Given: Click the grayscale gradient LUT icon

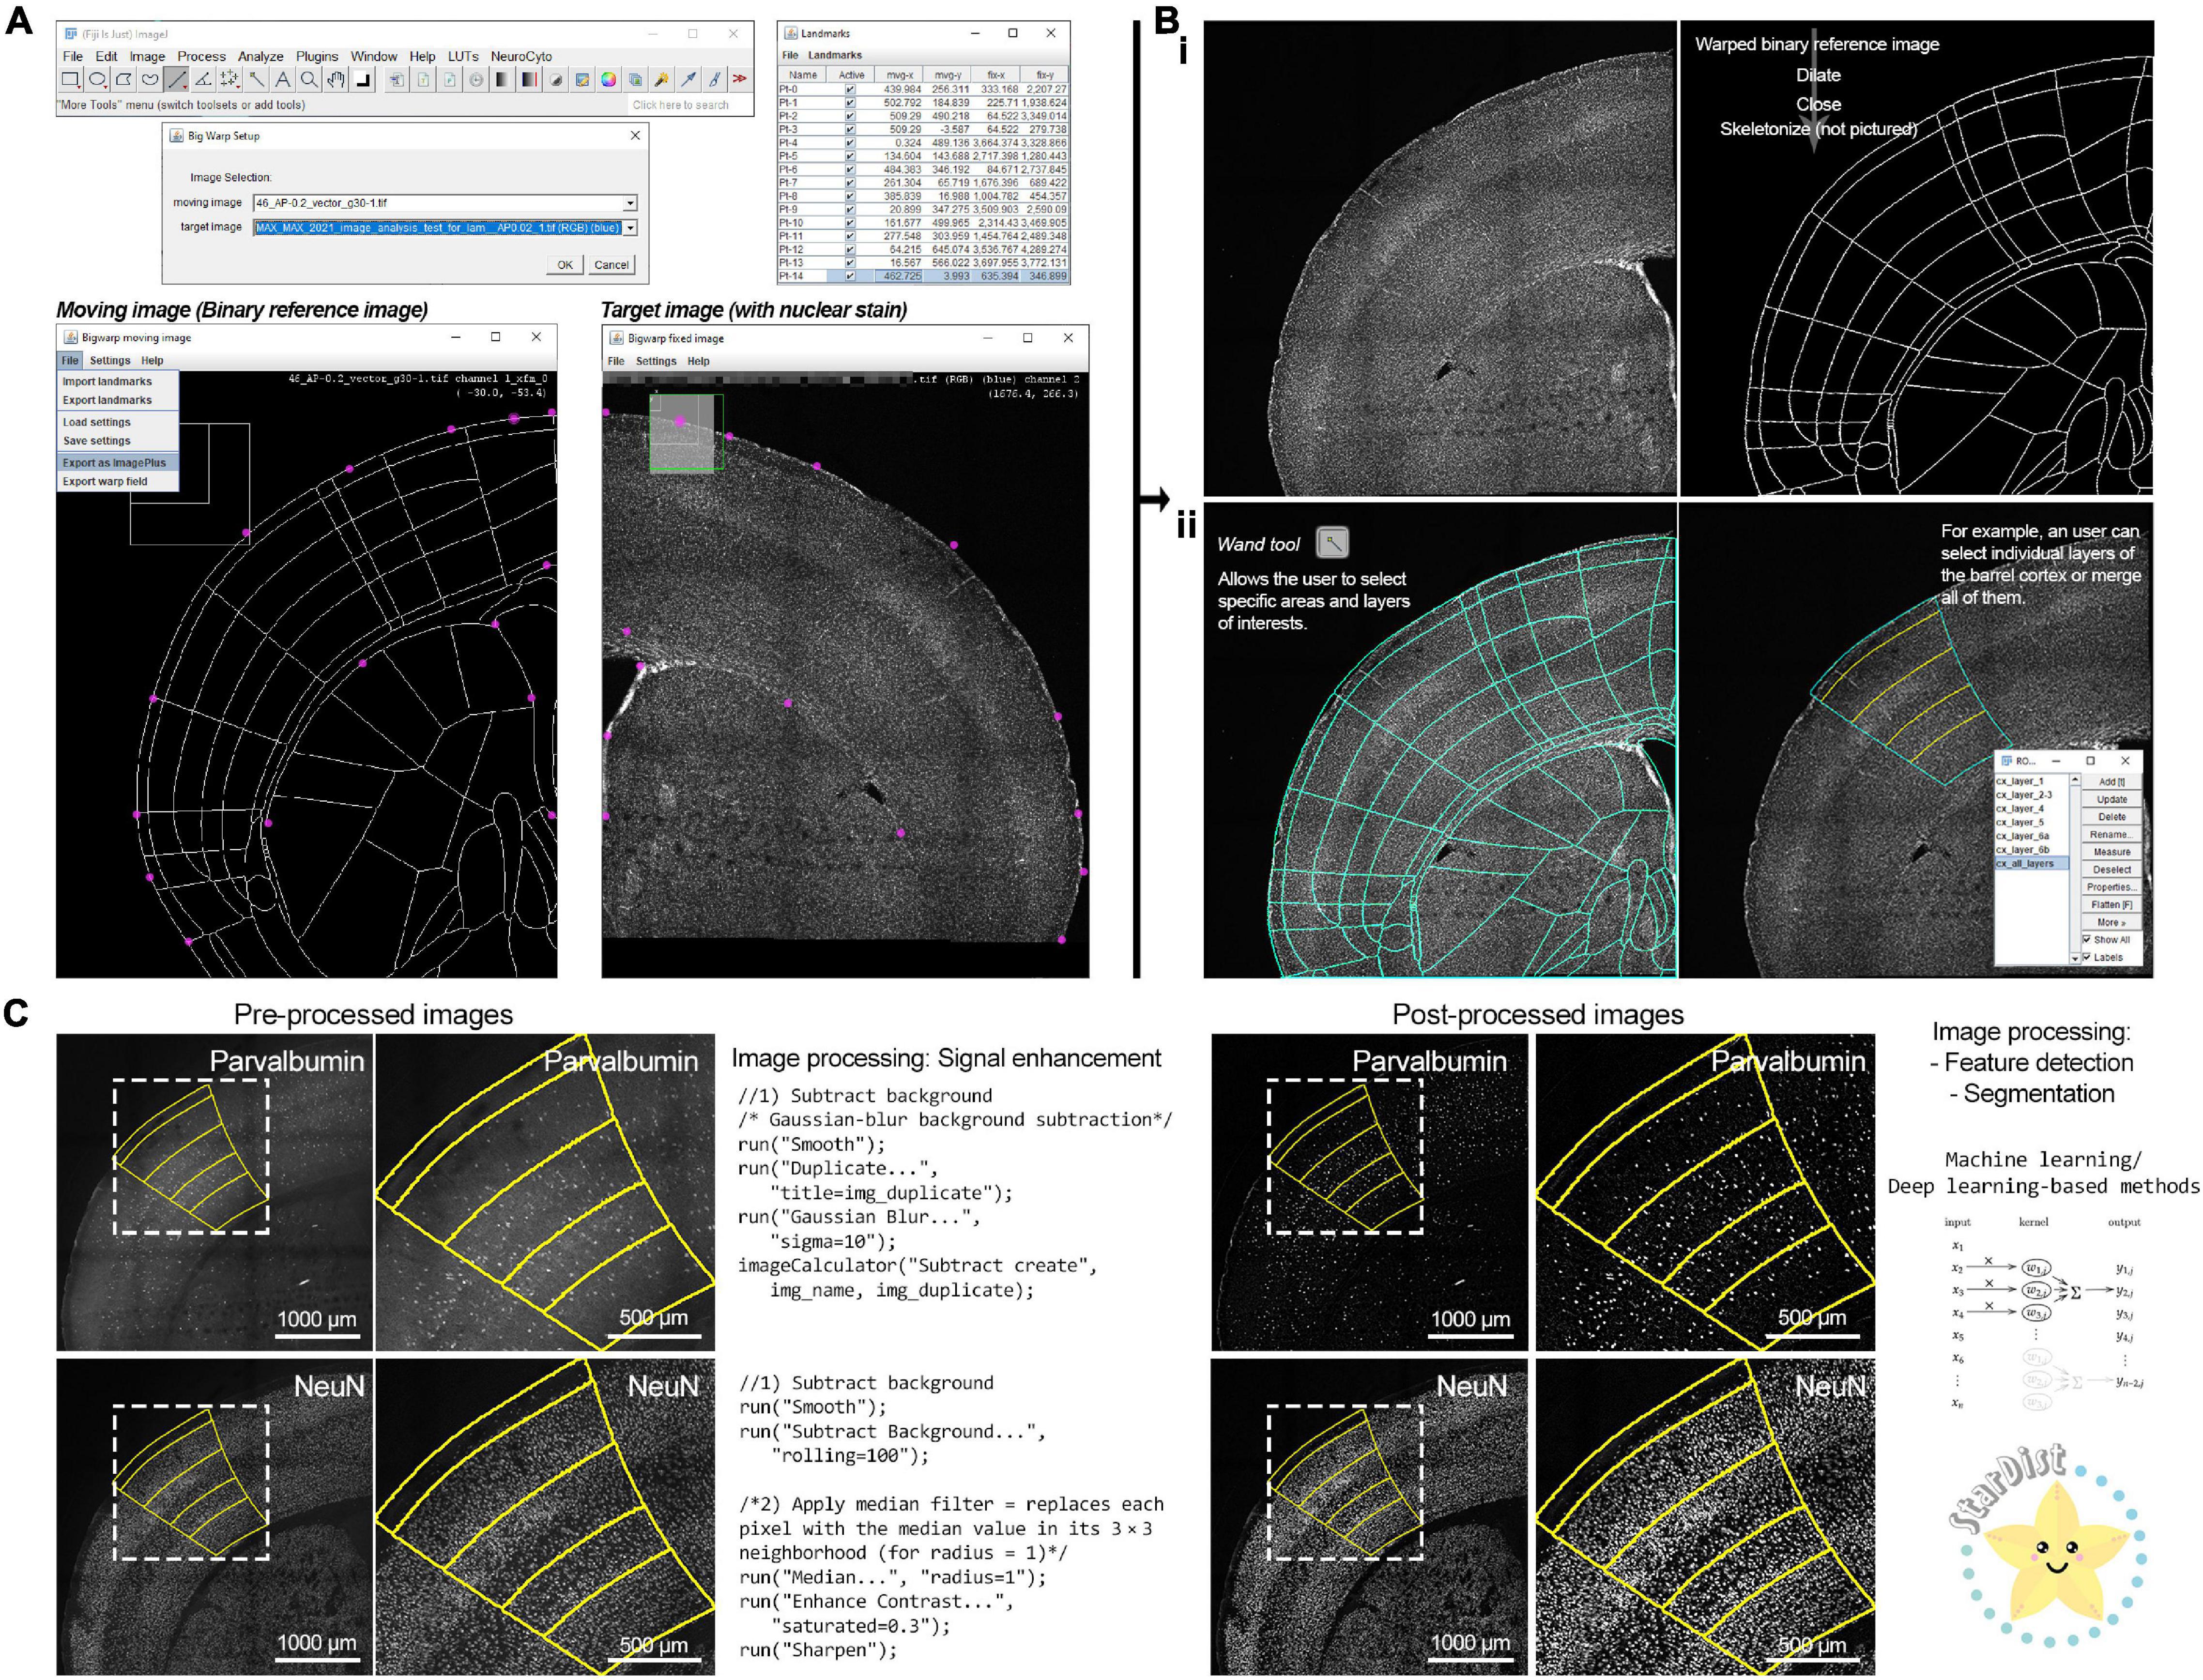Looking at the screenshot, I should [x=502, y=80].
